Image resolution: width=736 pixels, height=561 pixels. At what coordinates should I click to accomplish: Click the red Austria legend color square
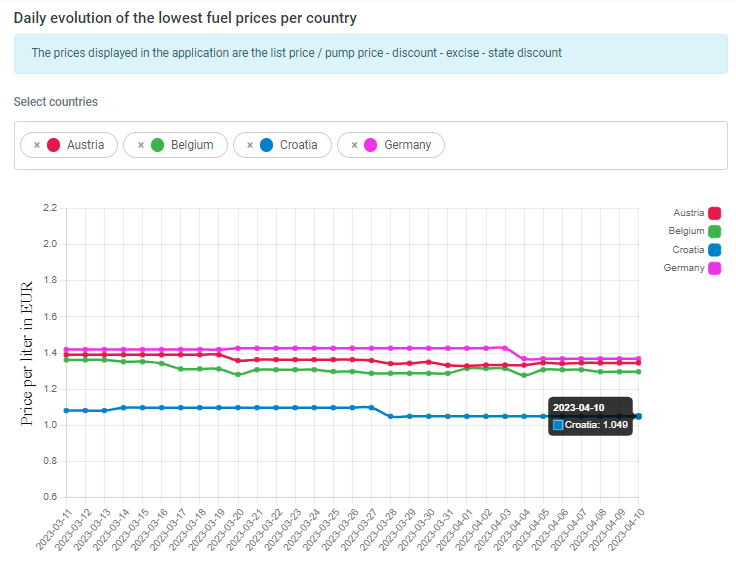click(x=715, y=213)
